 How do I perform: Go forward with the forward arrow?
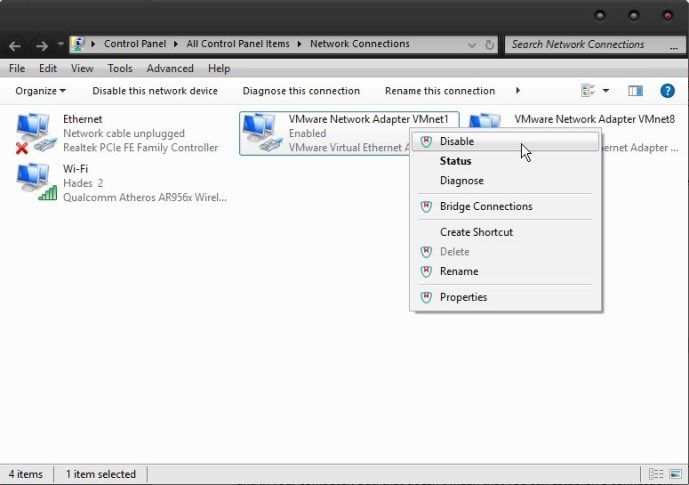42,45
